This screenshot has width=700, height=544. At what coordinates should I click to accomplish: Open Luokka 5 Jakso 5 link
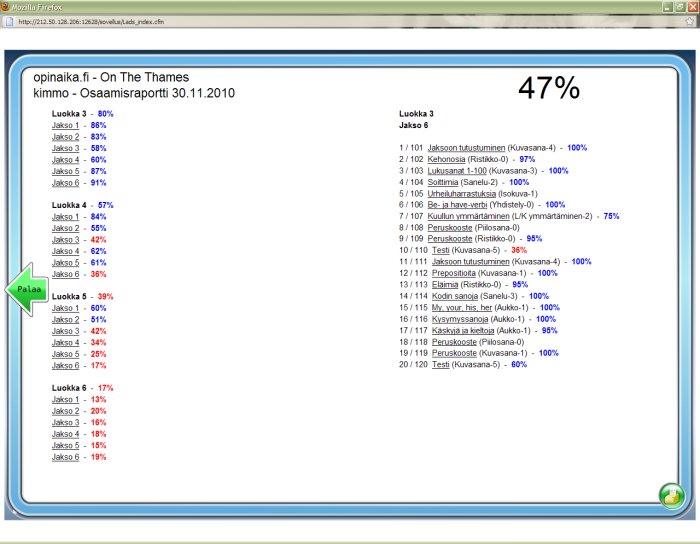click(x=65, y=354)
